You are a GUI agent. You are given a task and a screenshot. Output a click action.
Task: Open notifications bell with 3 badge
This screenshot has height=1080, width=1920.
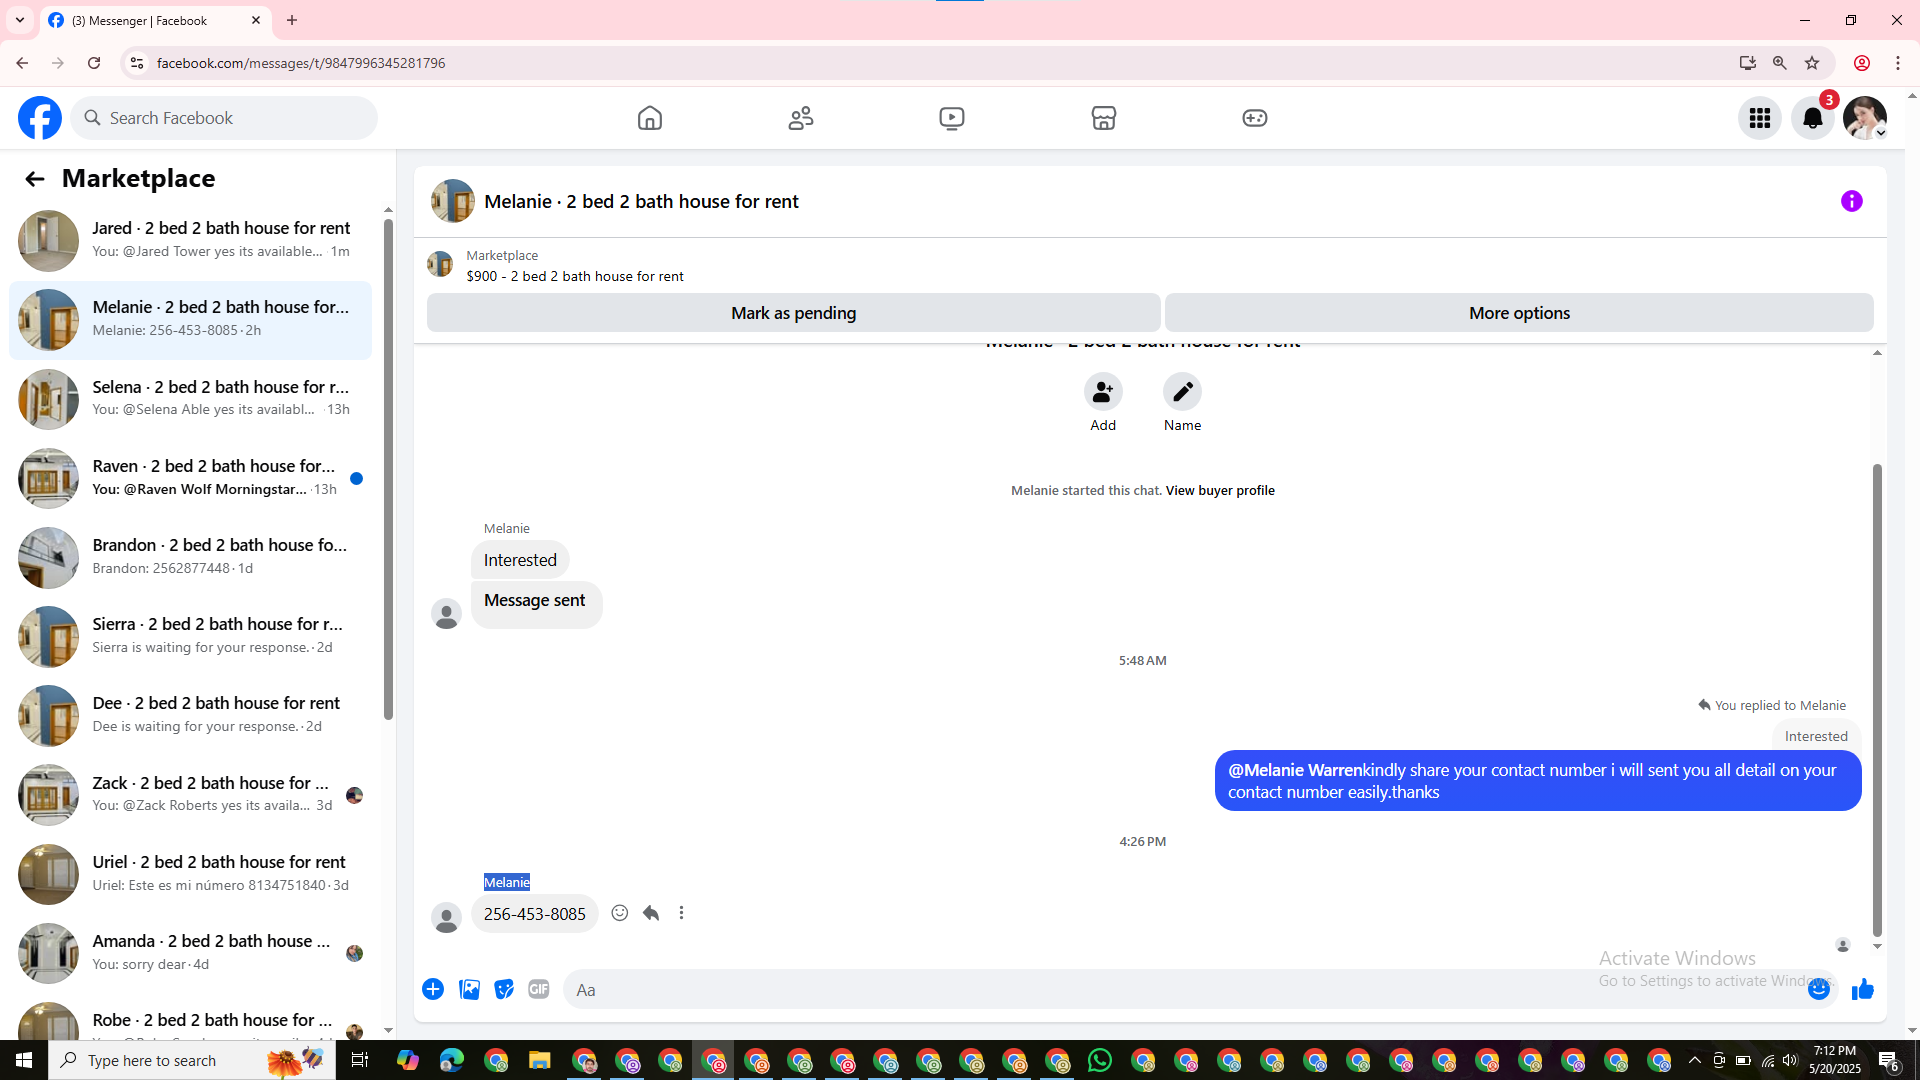(x=1812, y=118)
